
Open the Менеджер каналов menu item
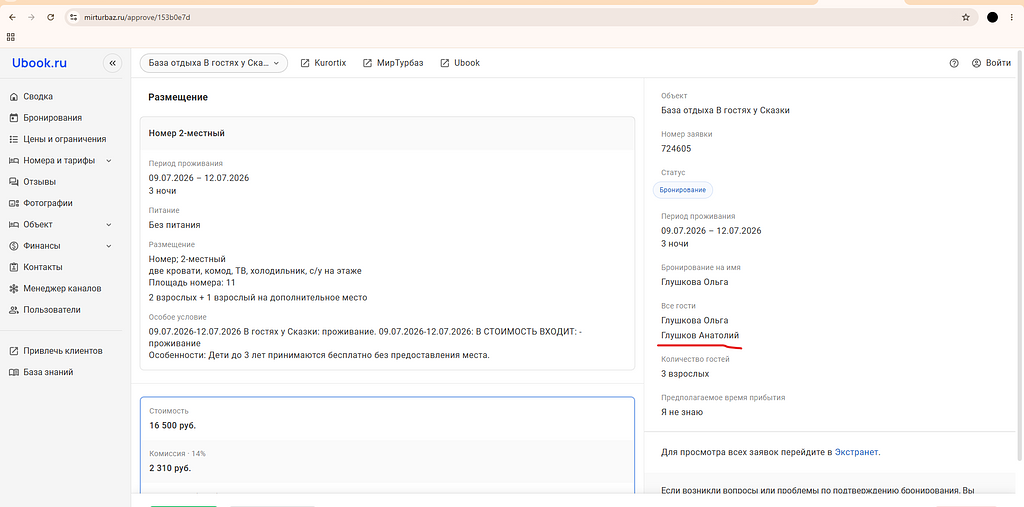(61, 289)
